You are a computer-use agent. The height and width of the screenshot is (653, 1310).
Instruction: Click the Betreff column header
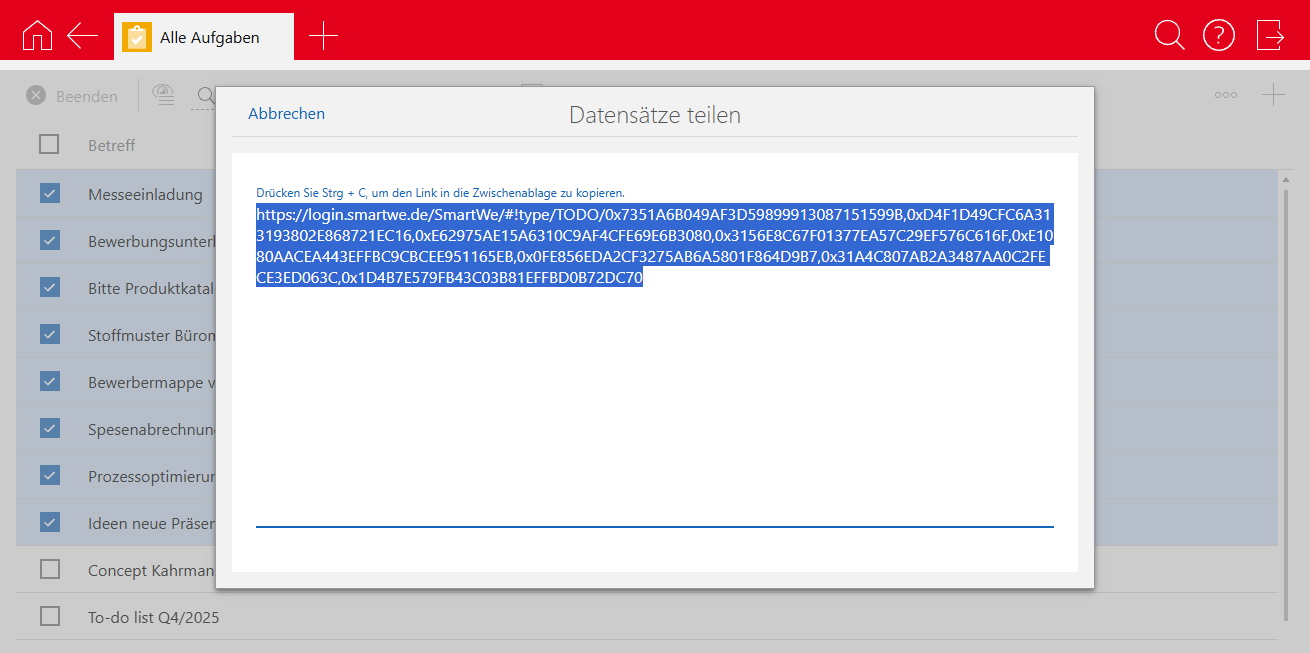[x=111, y=145]
